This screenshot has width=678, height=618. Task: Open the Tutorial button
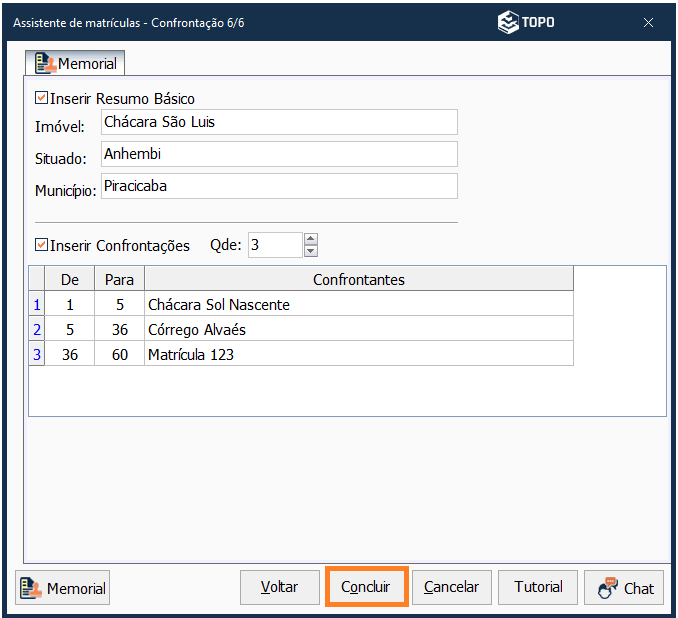click(x=538, y=587)
